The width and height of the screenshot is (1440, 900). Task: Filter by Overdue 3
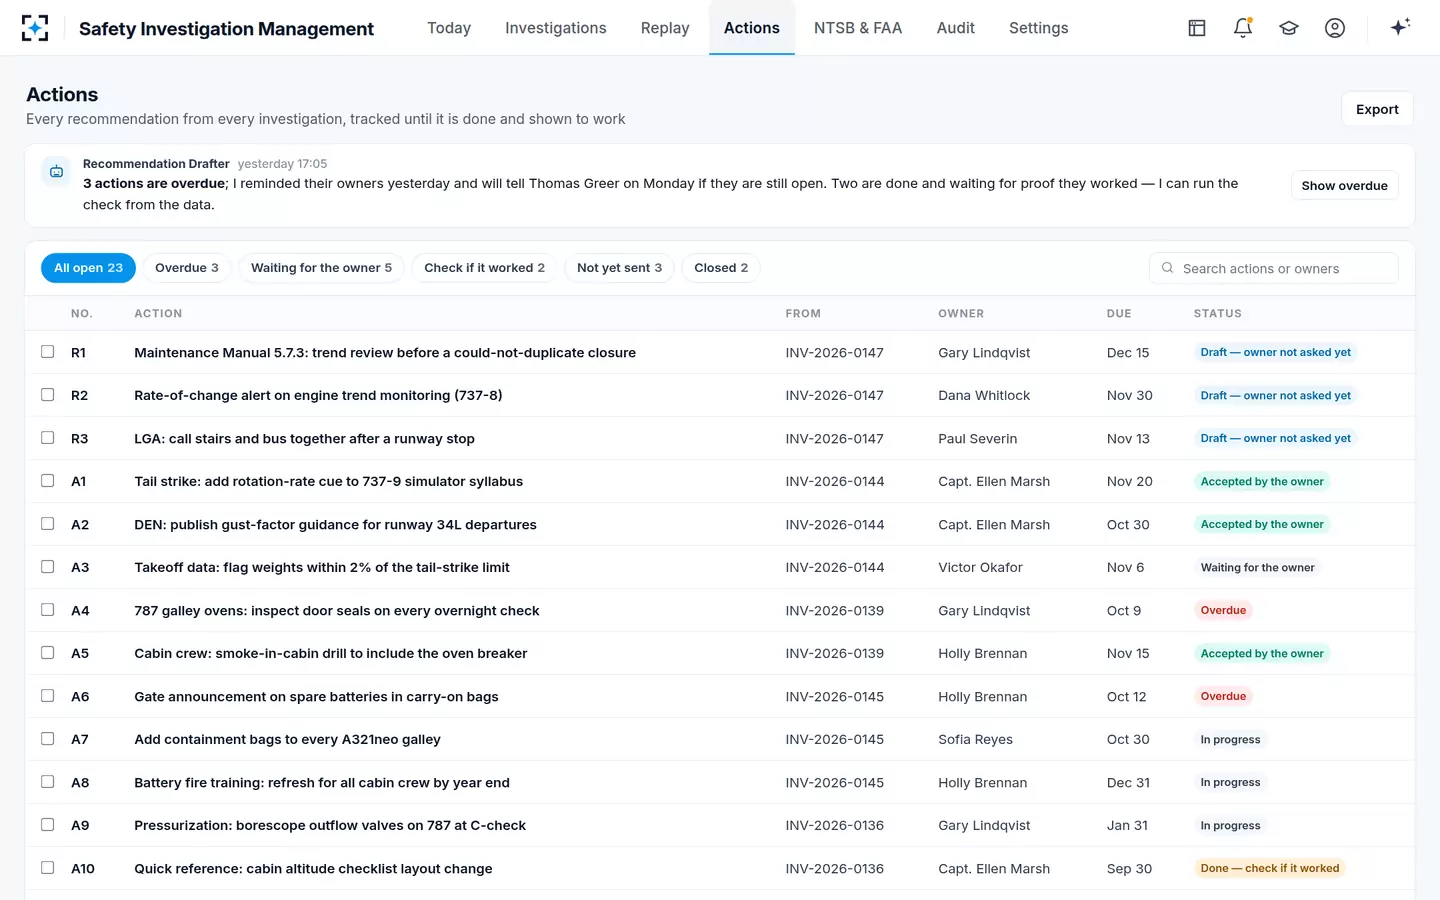tap(187, 268)
